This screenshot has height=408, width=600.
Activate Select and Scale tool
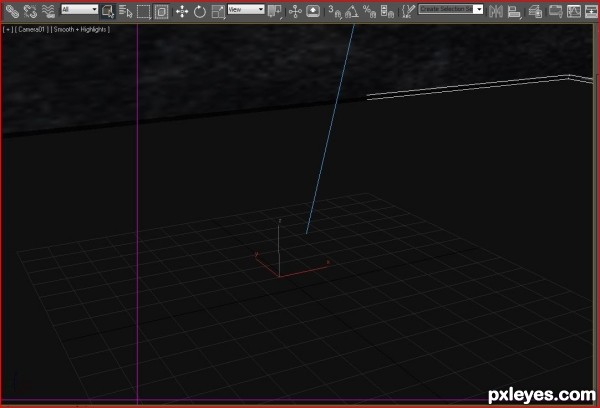218,11
